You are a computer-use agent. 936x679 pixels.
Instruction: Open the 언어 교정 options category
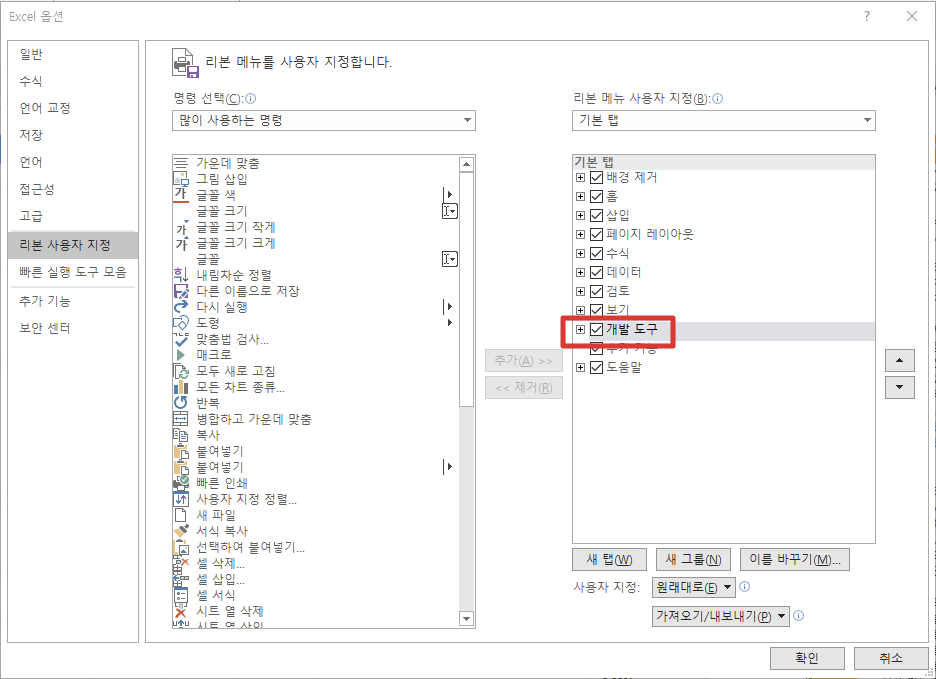tap(73, 108)
